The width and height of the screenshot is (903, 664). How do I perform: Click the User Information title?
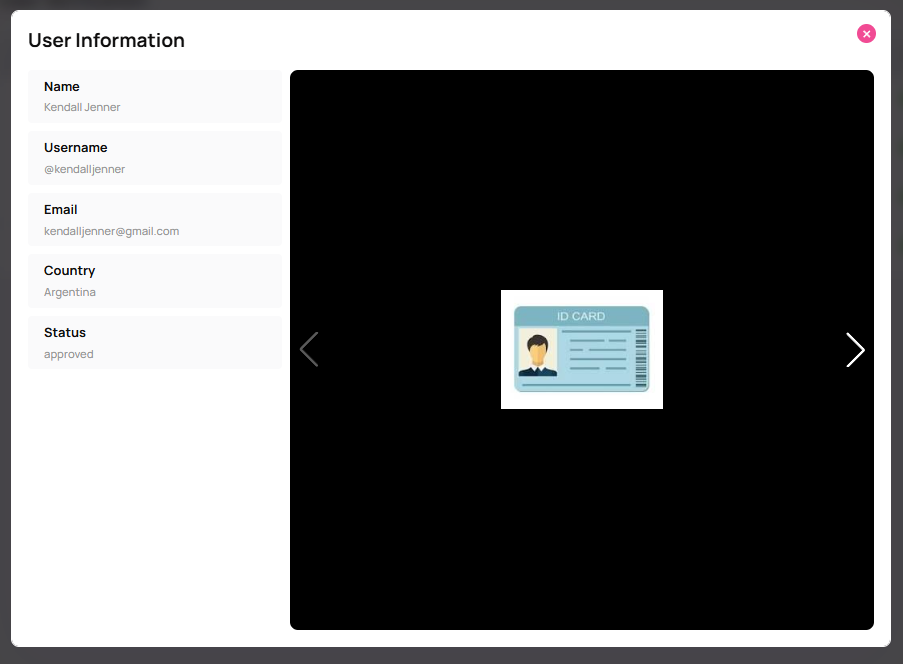pyautogui.click(x=106, y=40)
